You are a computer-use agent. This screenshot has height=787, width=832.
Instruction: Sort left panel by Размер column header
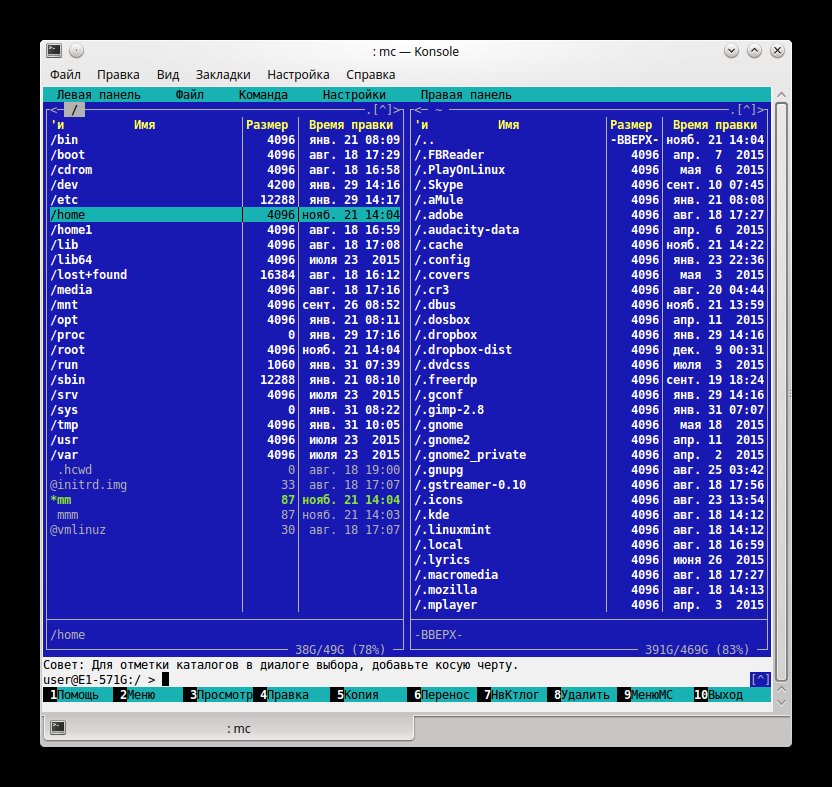(267, 125)
